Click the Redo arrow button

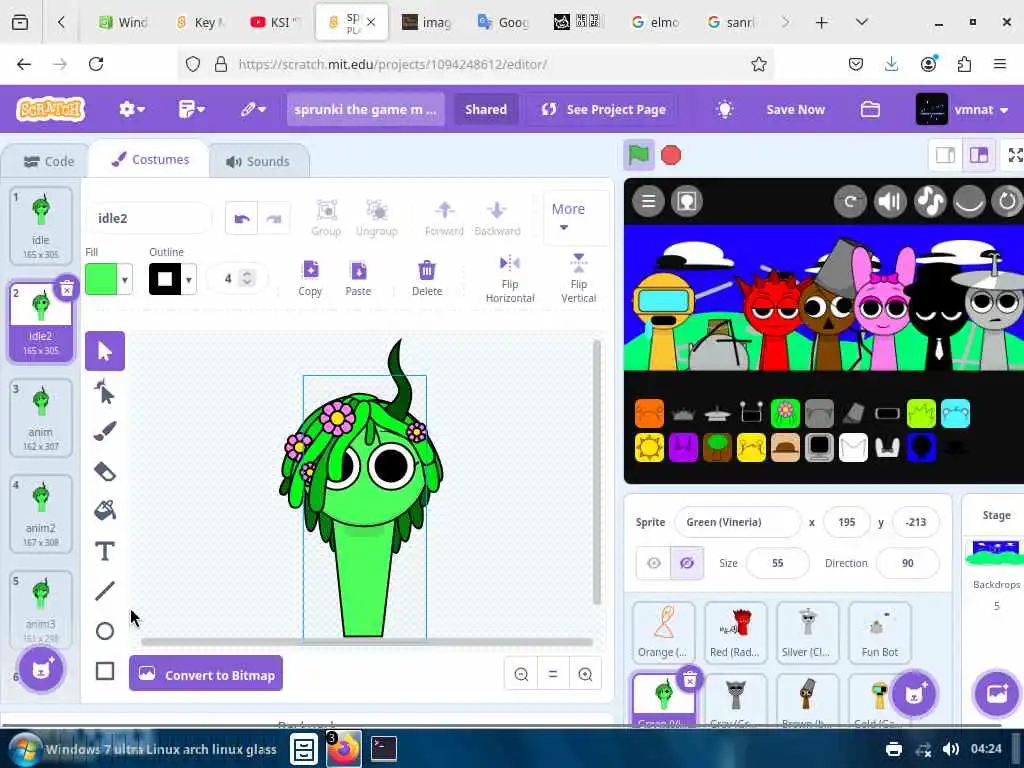tap(274, 219)
